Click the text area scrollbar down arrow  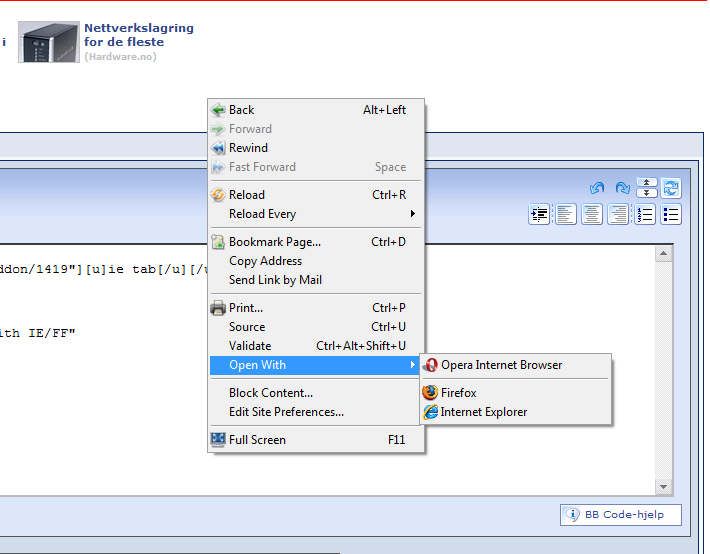664,487
